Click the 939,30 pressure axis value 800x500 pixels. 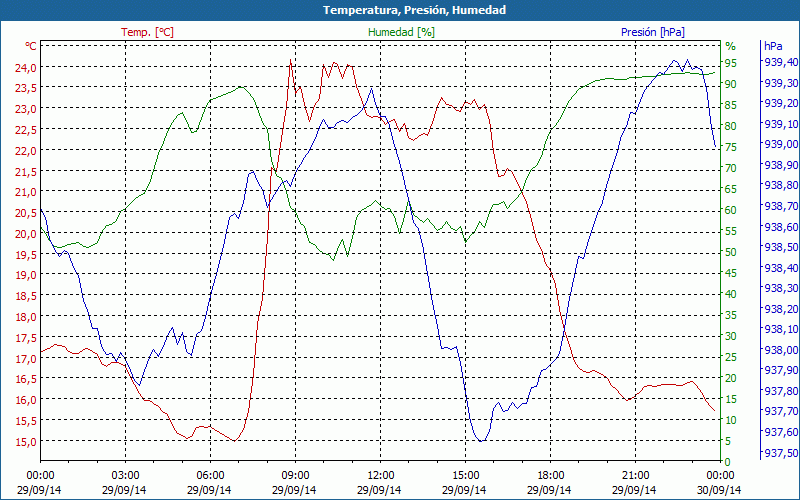(x=781, y=83)
